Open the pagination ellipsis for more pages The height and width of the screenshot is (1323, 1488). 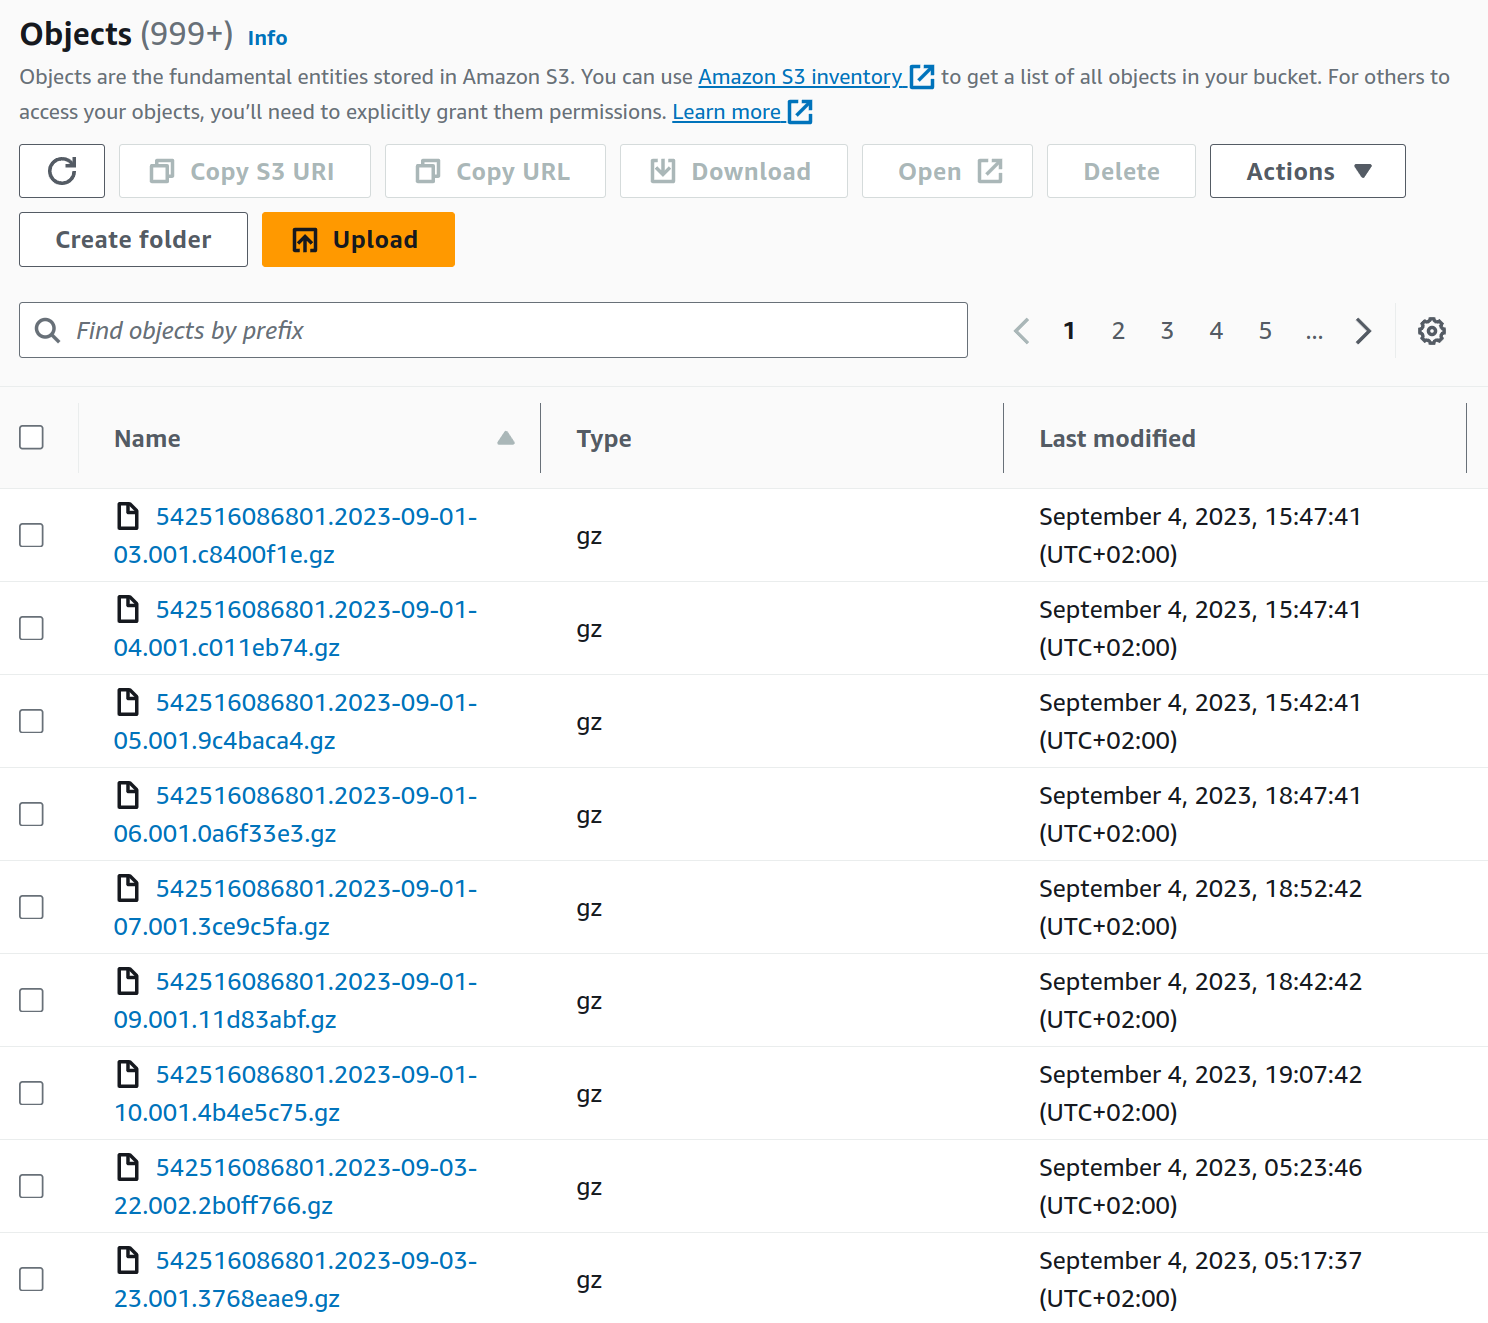[x=1314, y=331]
